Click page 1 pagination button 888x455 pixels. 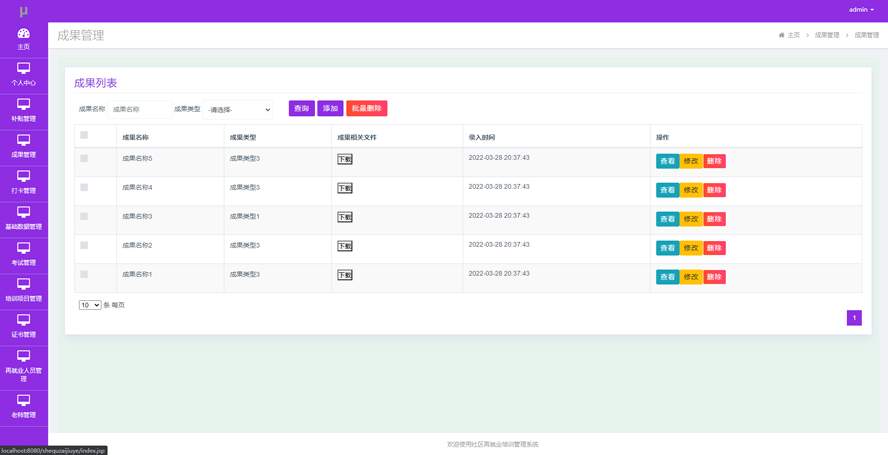click(853, 318)
